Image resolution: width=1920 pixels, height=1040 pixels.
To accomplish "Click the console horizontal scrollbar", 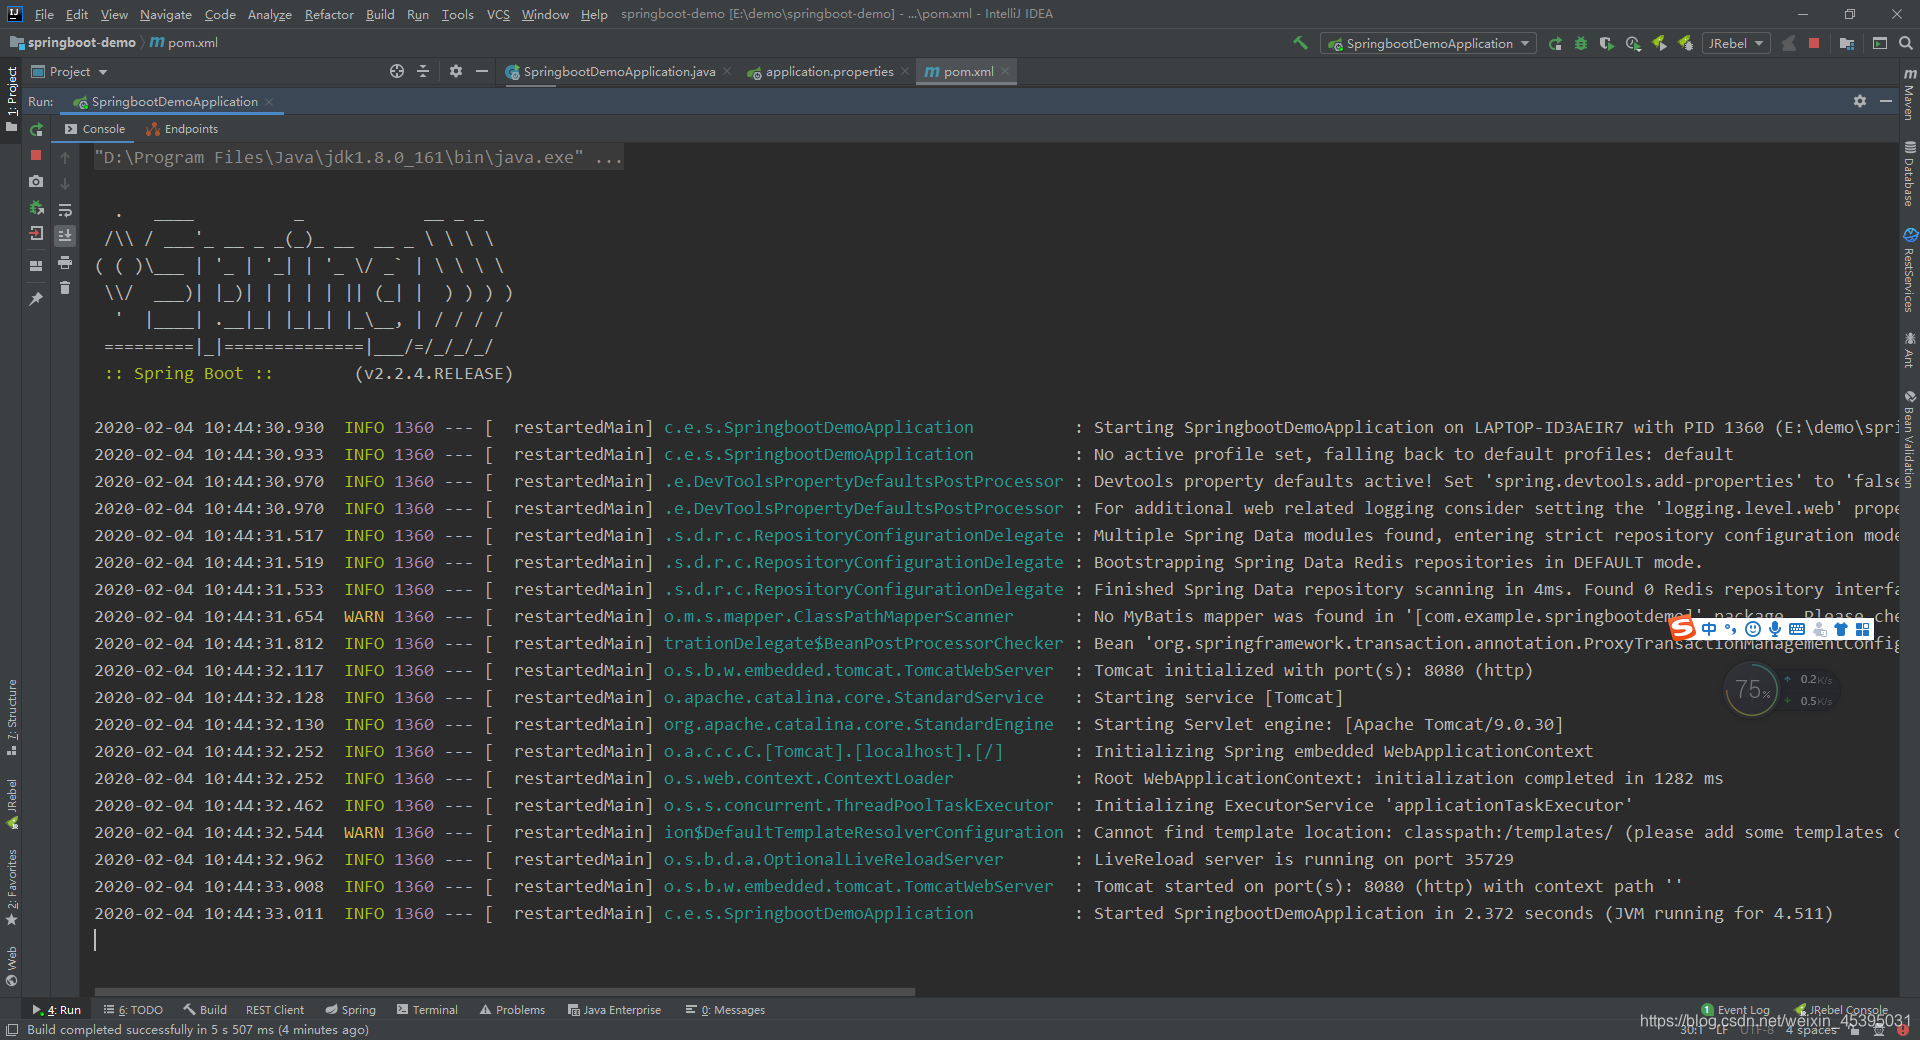I will point(505,992).
